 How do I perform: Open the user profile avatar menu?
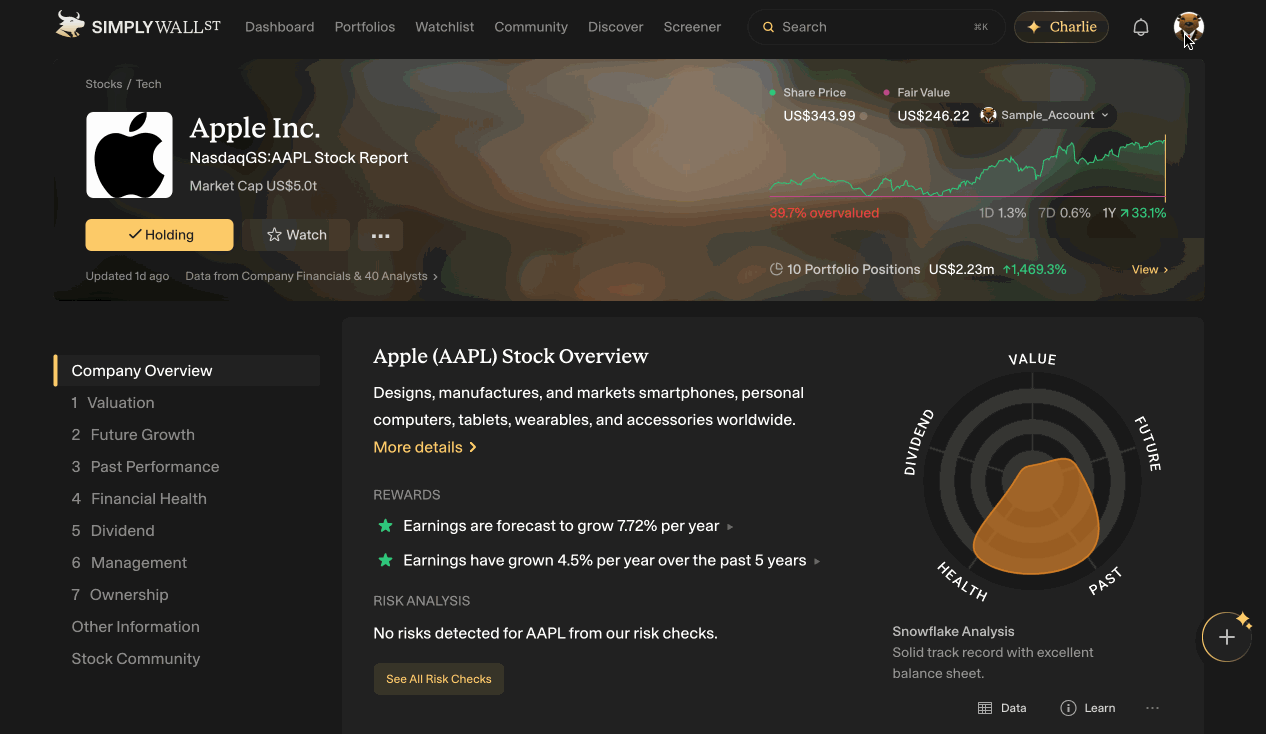pos(1189,27)
